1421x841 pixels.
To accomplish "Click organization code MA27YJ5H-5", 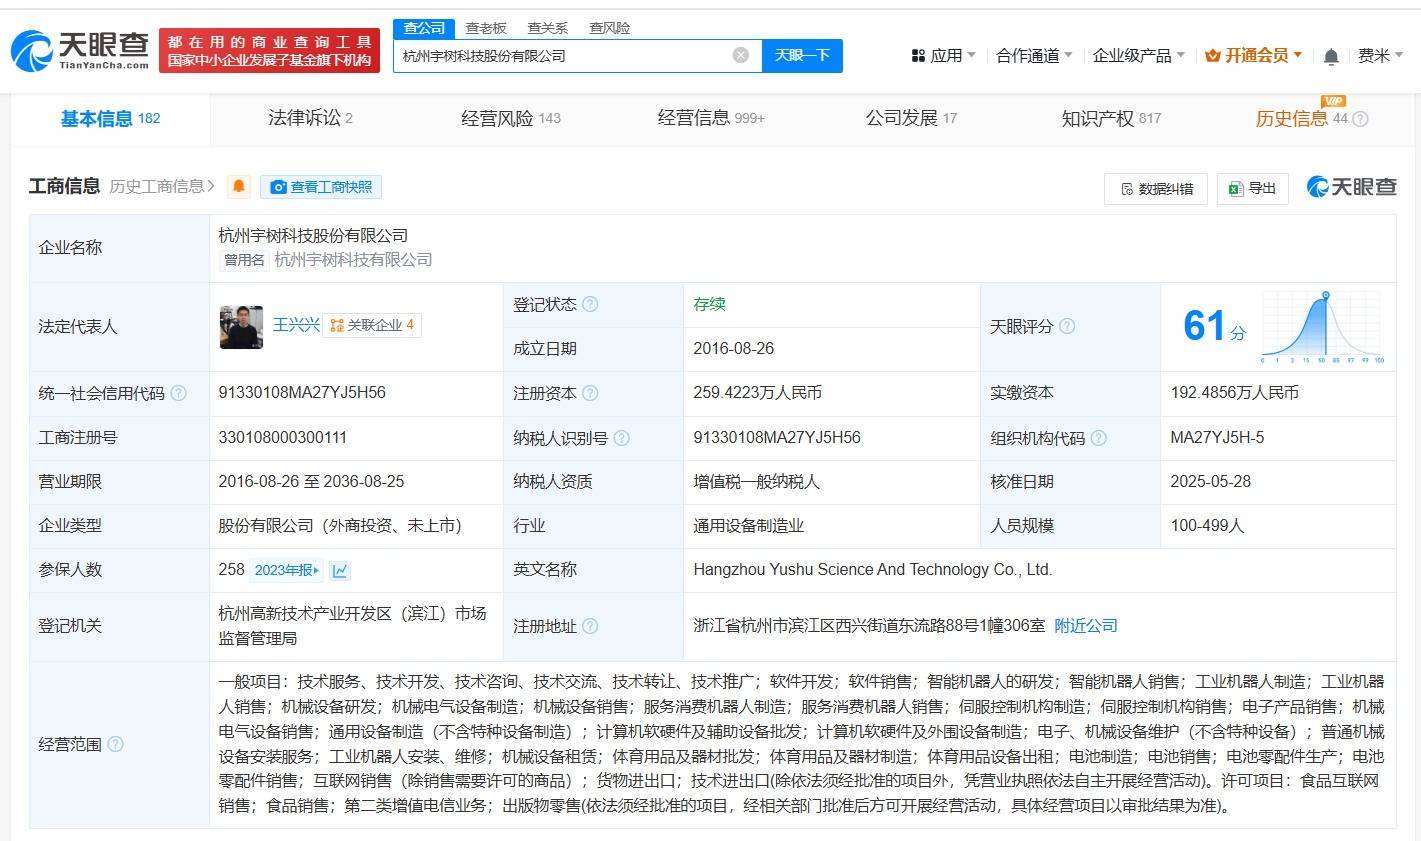I will pyautogui.click(x=1217, y=437).
